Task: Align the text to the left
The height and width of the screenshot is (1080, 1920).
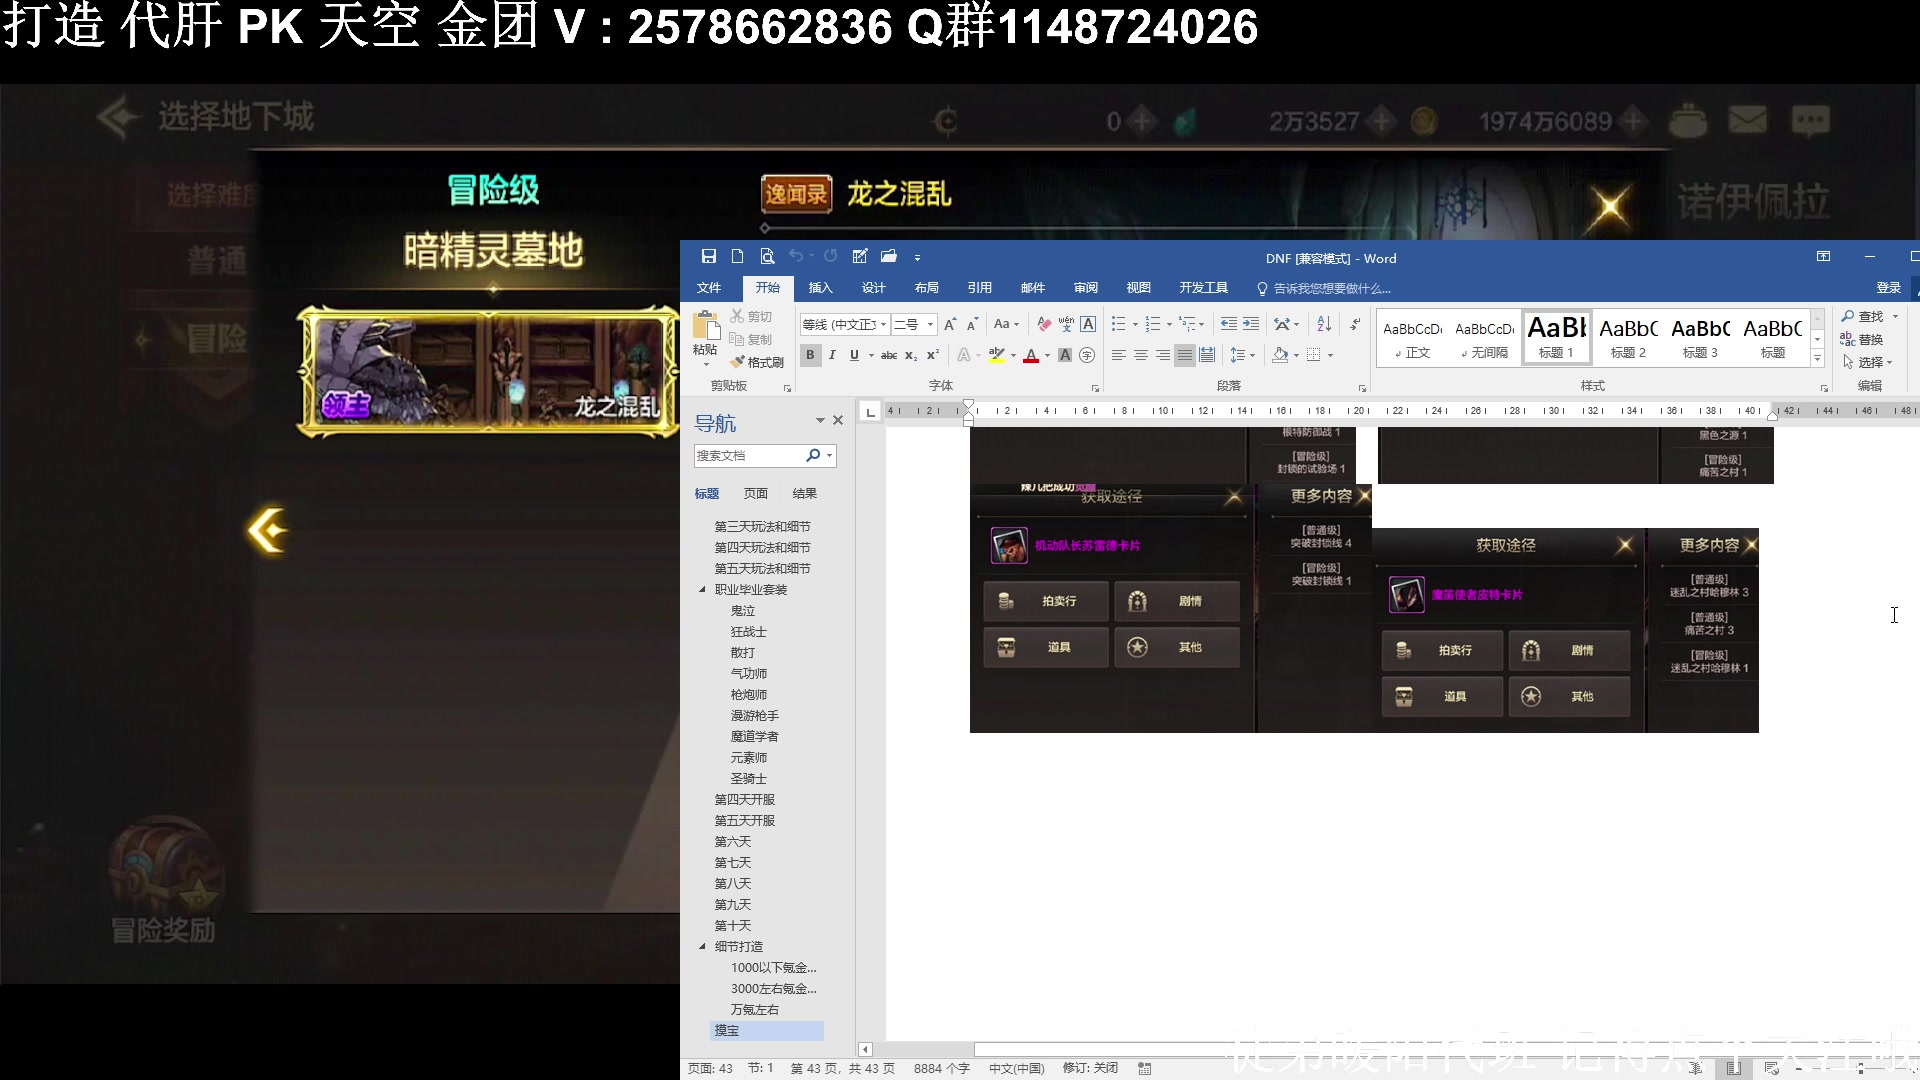Action: pyautogui.click(x=1119, y=355)
